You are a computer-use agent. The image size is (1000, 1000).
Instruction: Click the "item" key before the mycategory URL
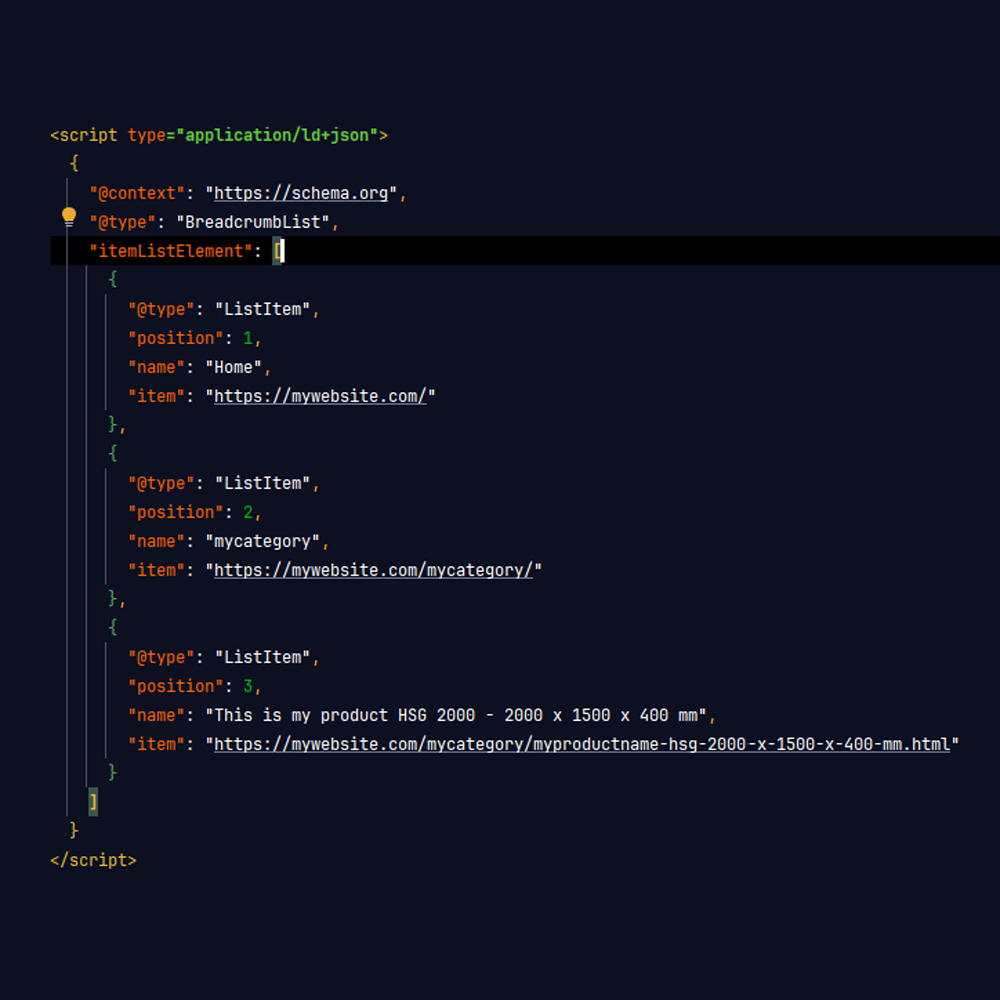[x=156, y=570]
